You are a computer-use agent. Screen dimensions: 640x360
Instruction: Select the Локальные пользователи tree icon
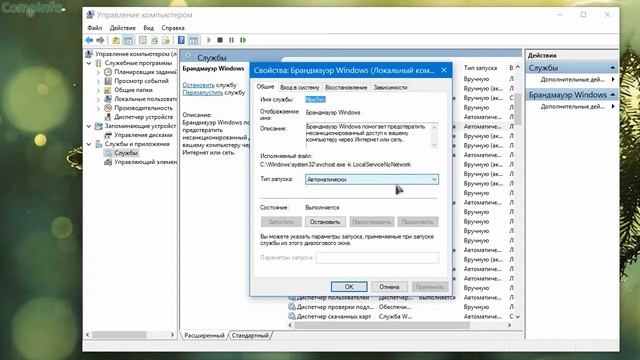[x=108, y=99]
